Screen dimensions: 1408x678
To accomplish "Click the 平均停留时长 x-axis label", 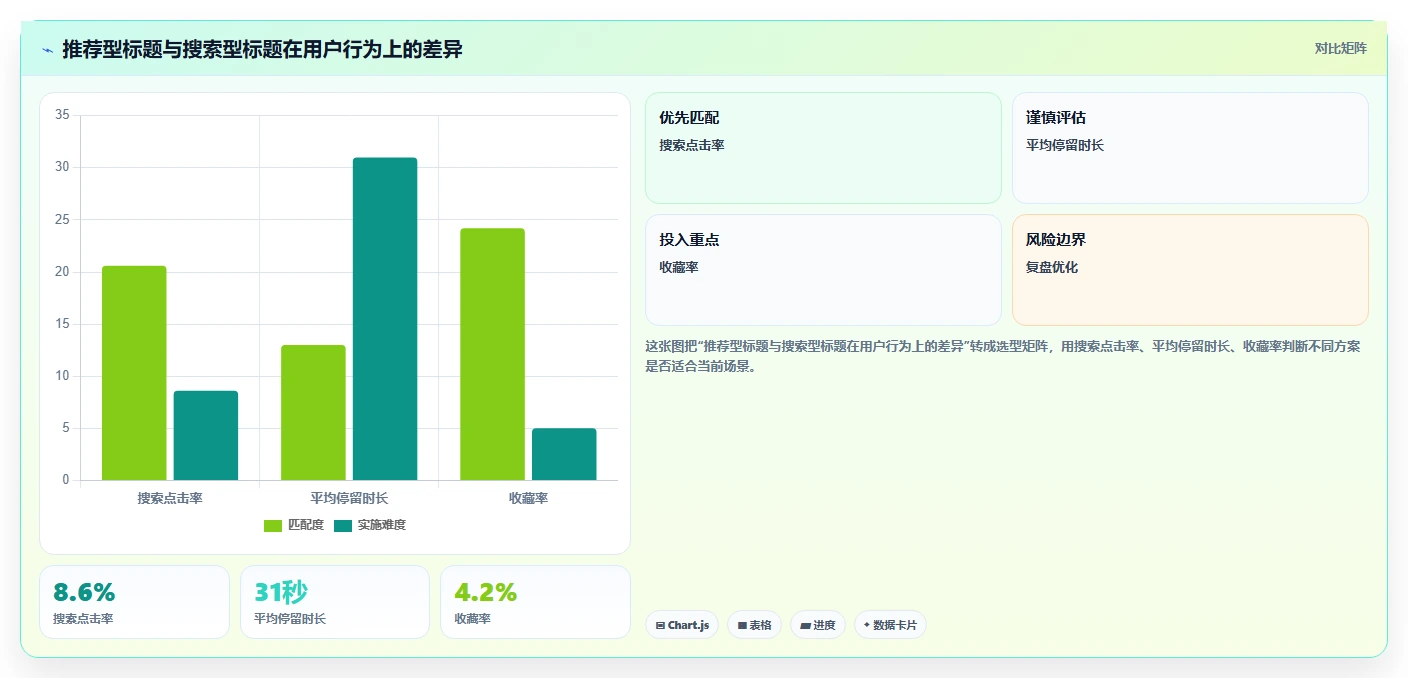I will pyautogui.click(x=349, y=498).
